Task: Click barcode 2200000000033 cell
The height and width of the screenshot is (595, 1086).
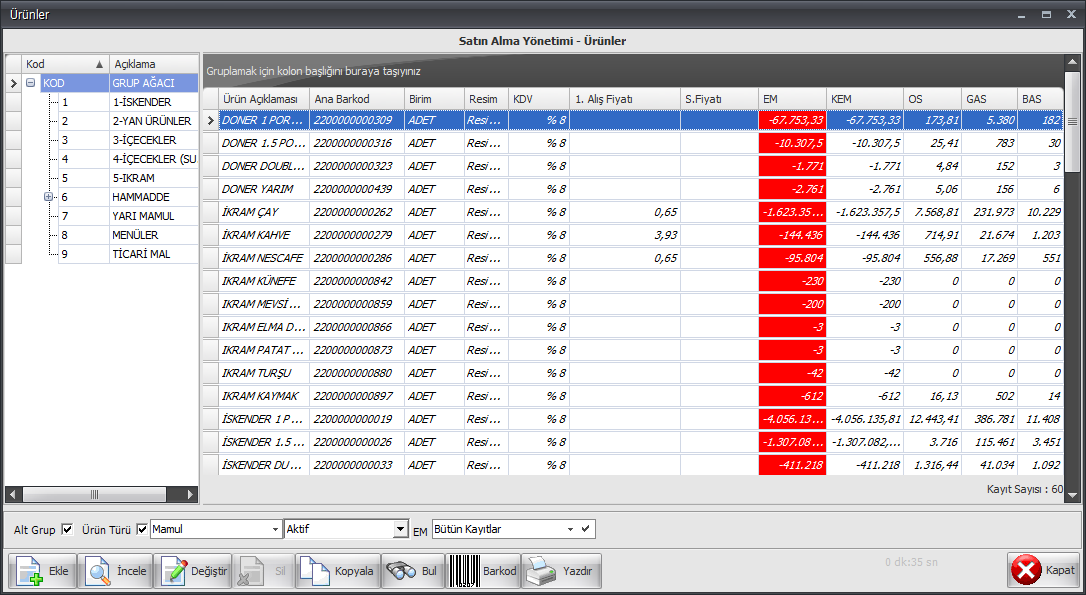Action: coord(357,465)
